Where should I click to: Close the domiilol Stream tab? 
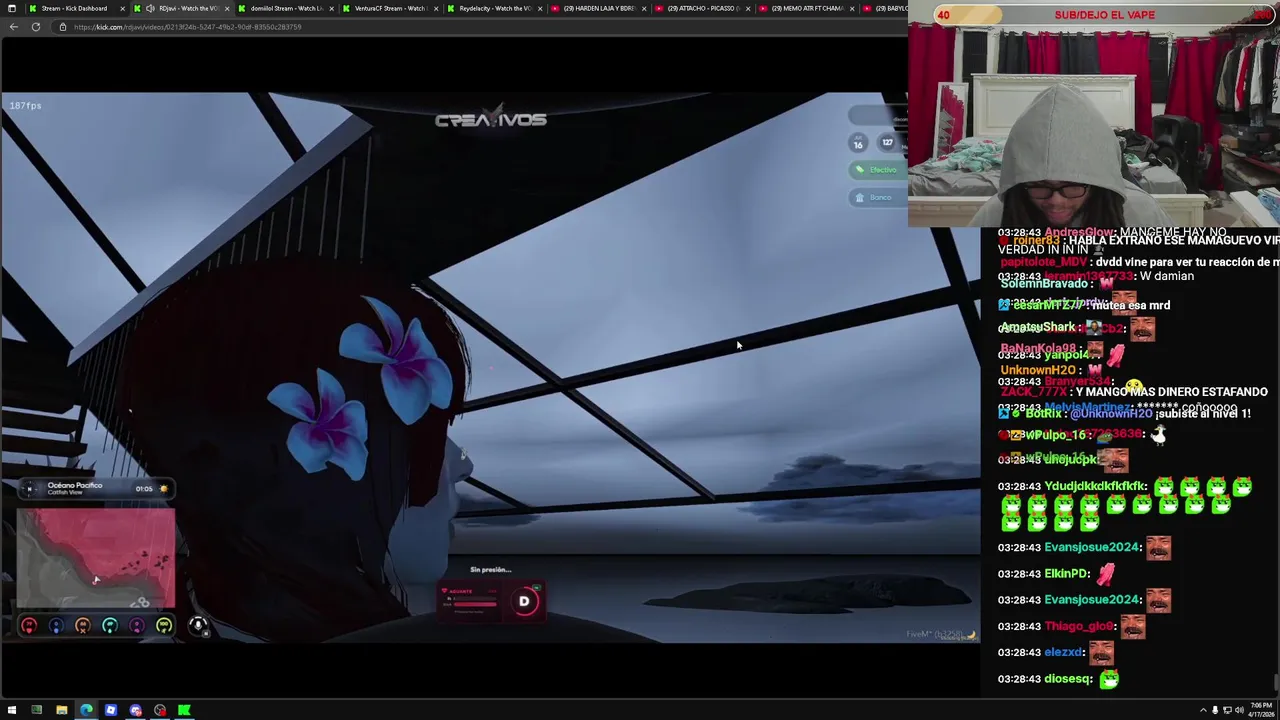pos(331,8)
